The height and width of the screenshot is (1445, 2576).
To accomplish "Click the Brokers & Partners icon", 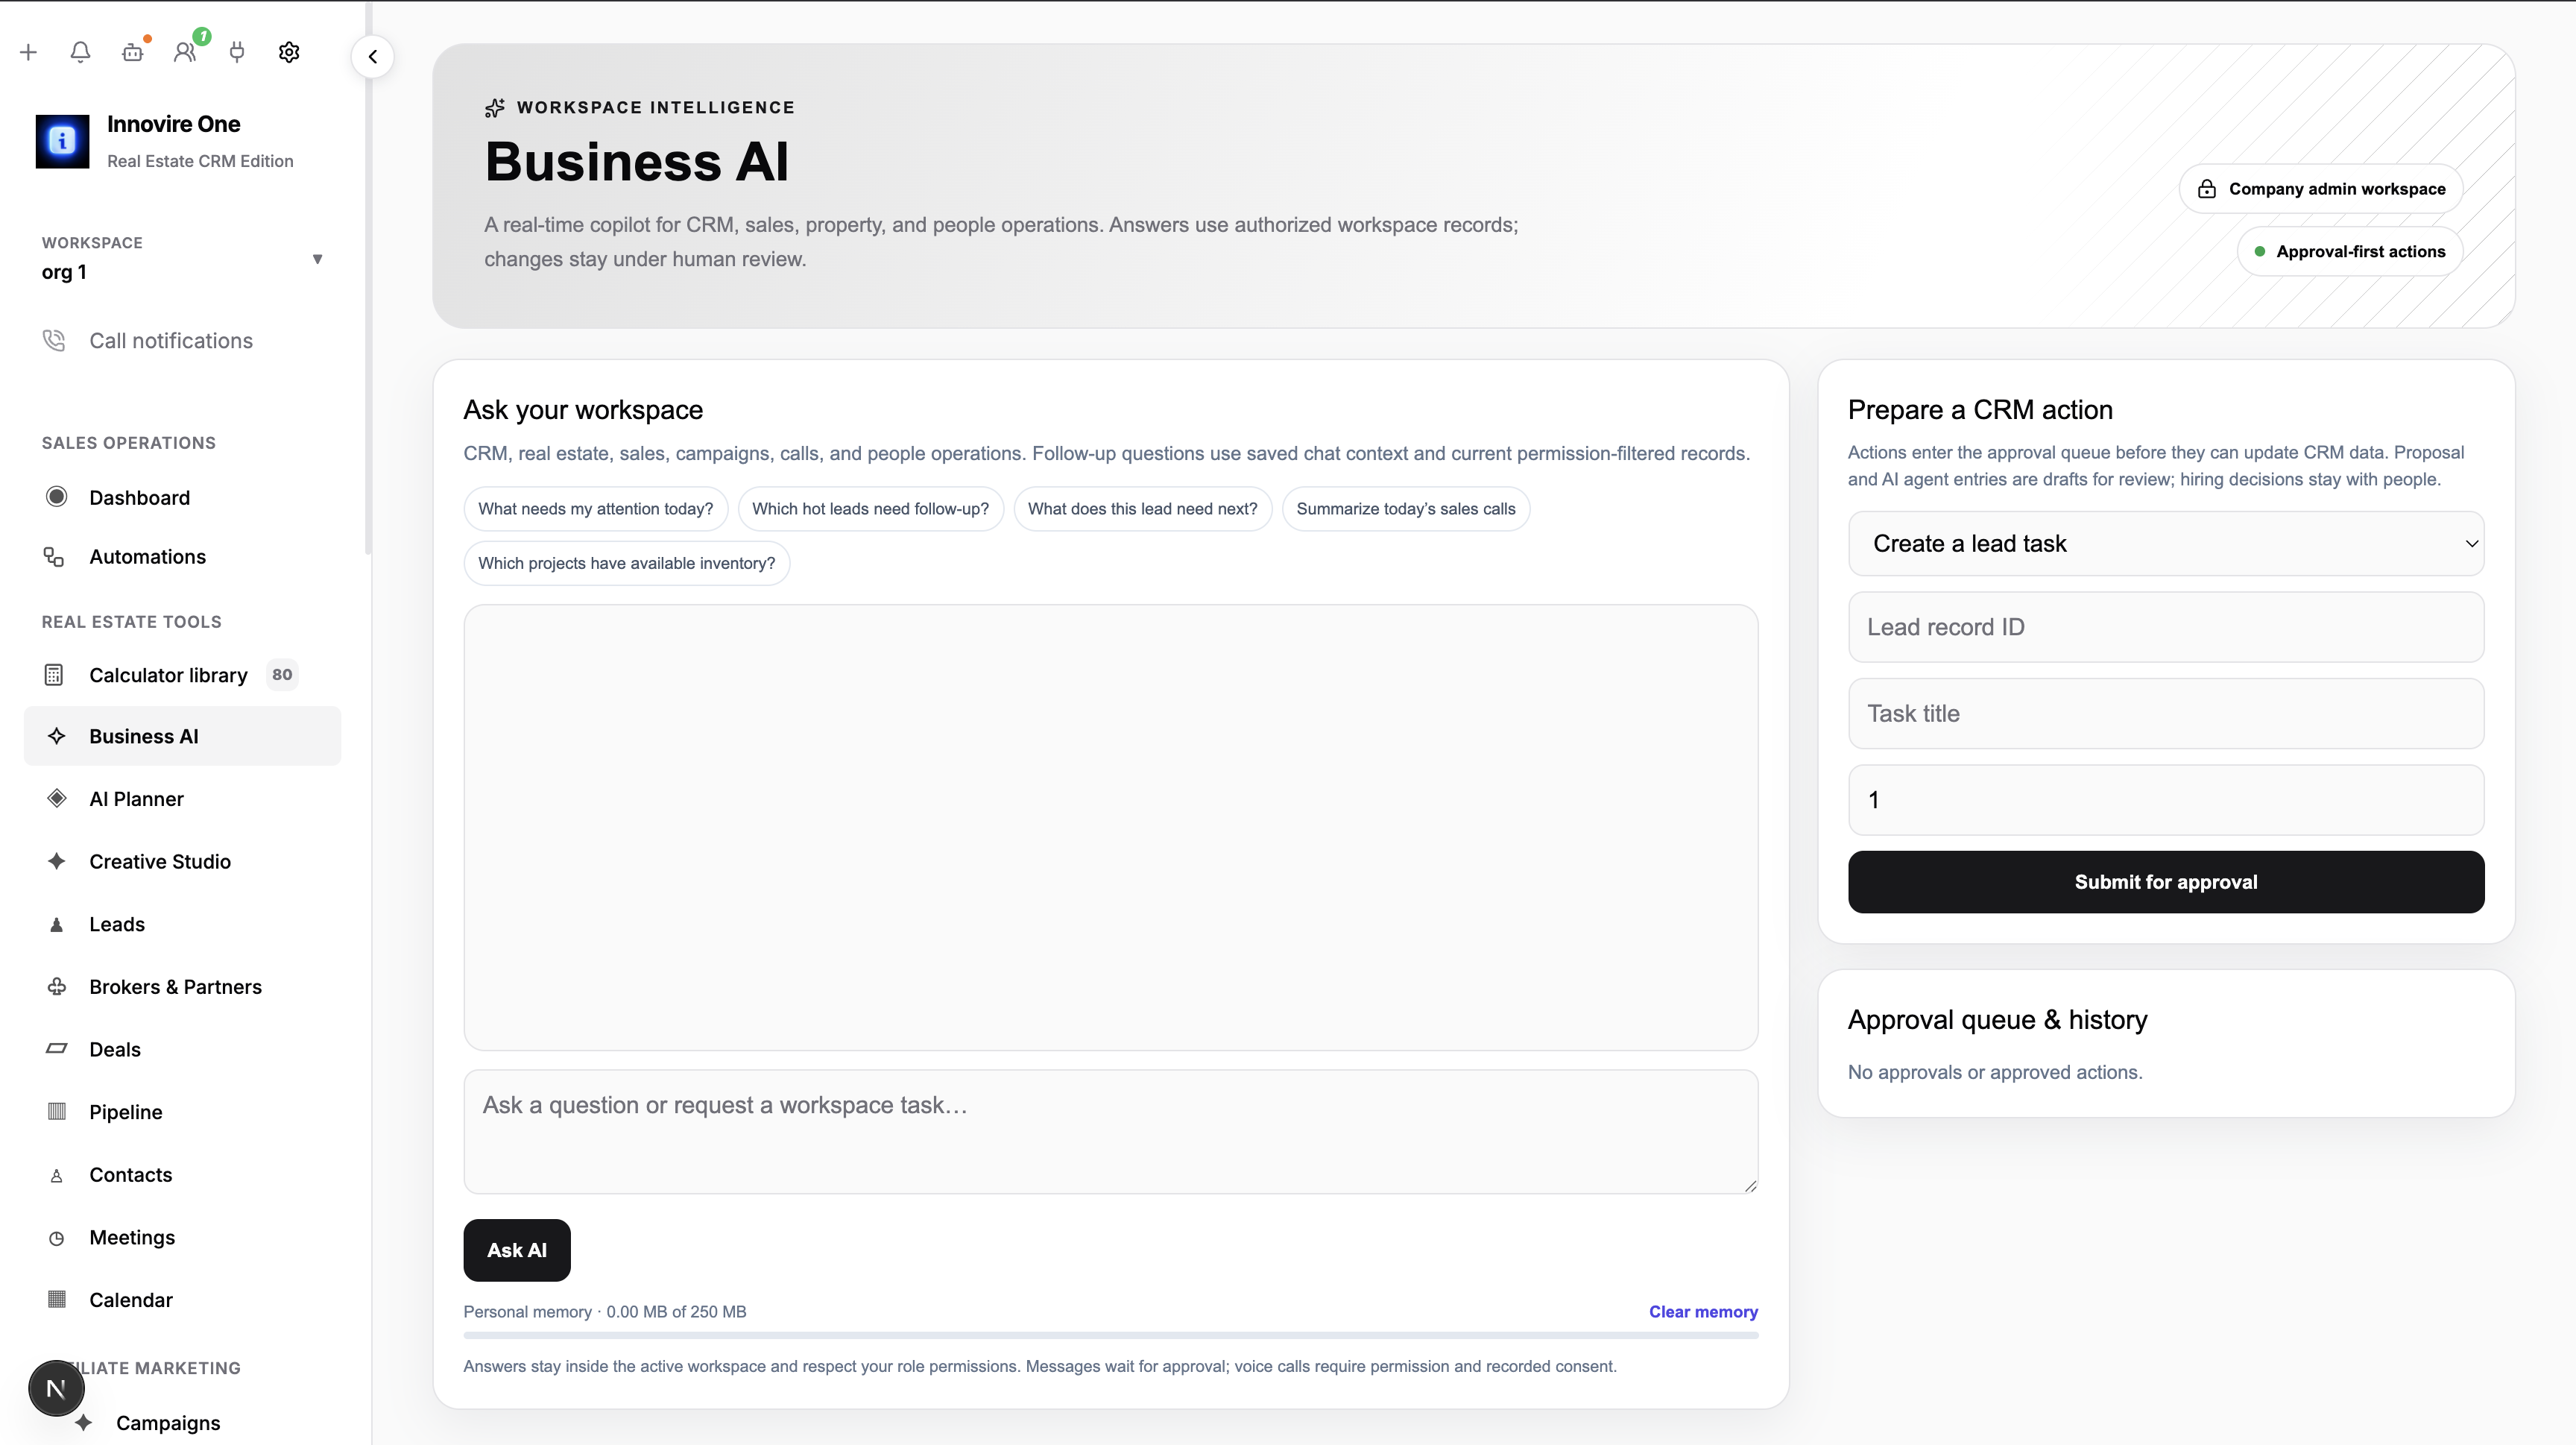I will pos(57,986).
